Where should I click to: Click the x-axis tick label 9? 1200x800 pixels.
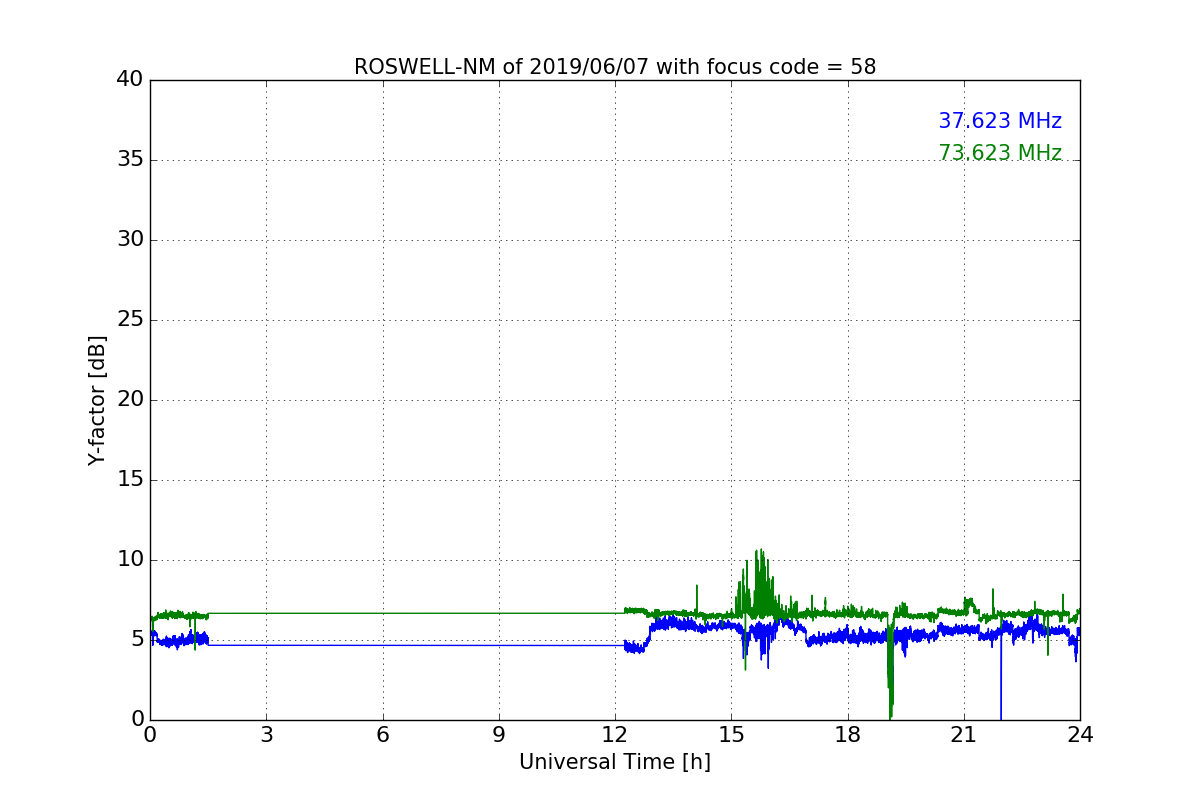[x=499, y=735]
